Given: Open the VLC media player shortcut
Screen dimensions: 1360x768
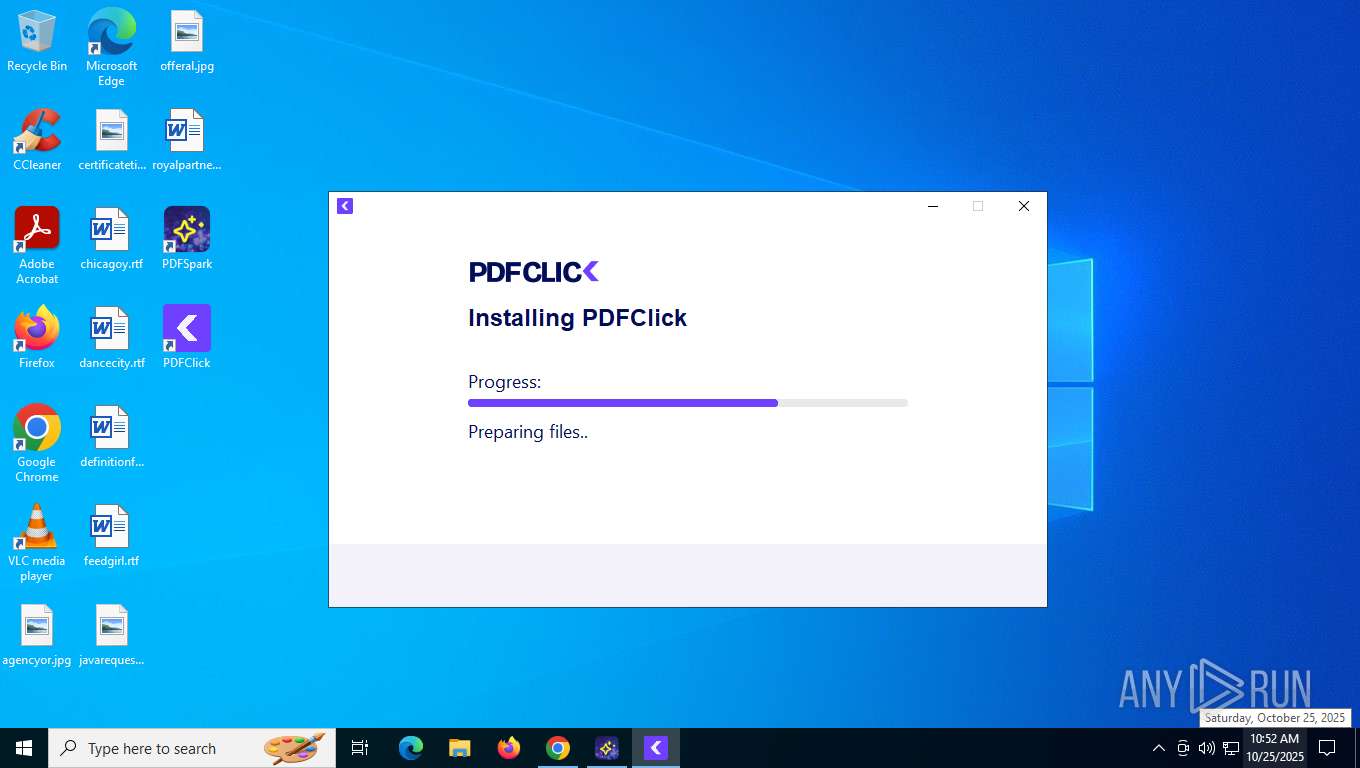Looking at the screenshot, I should pos(37,543).
